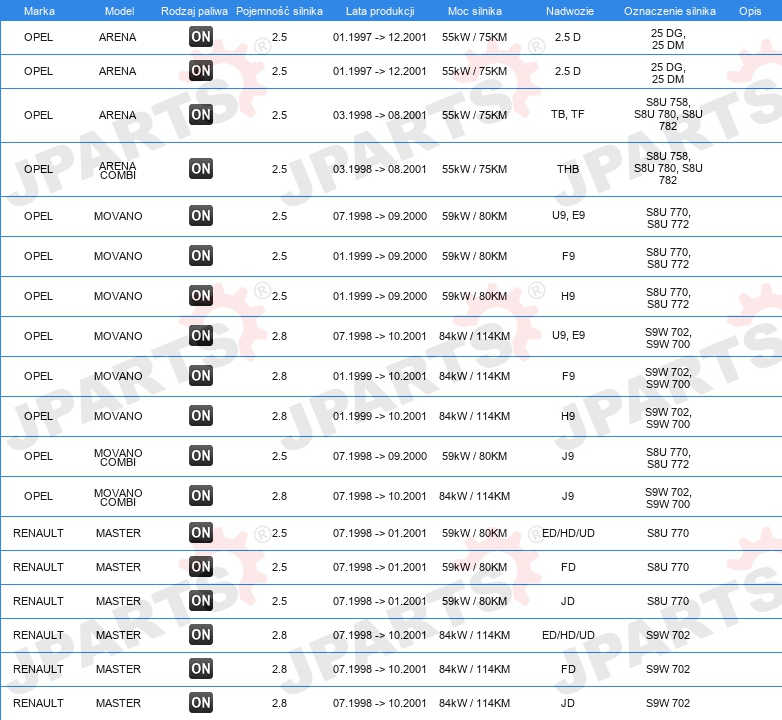
Task: Click ON icon for MASTER 2.5 FD row
Action: [201, 566]
